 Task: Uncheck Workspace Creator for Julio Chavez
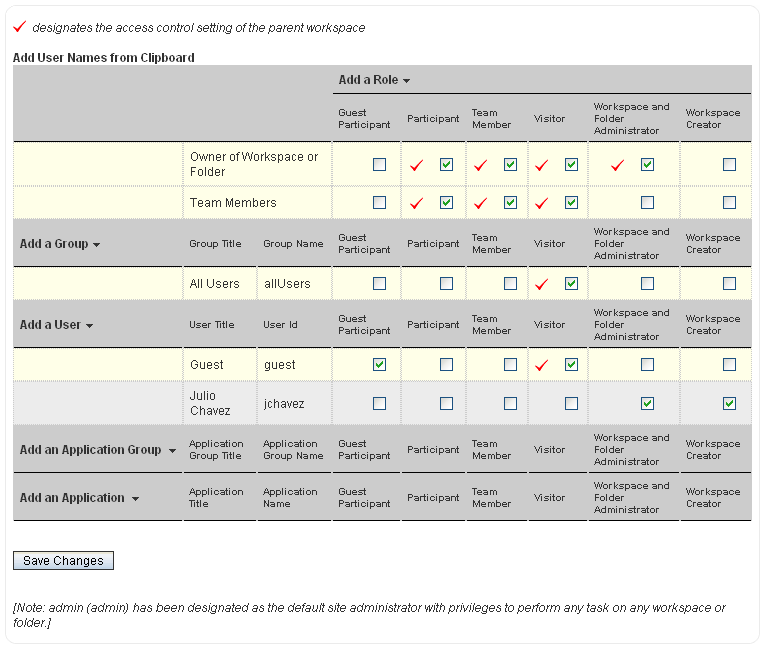click(729, 404)
